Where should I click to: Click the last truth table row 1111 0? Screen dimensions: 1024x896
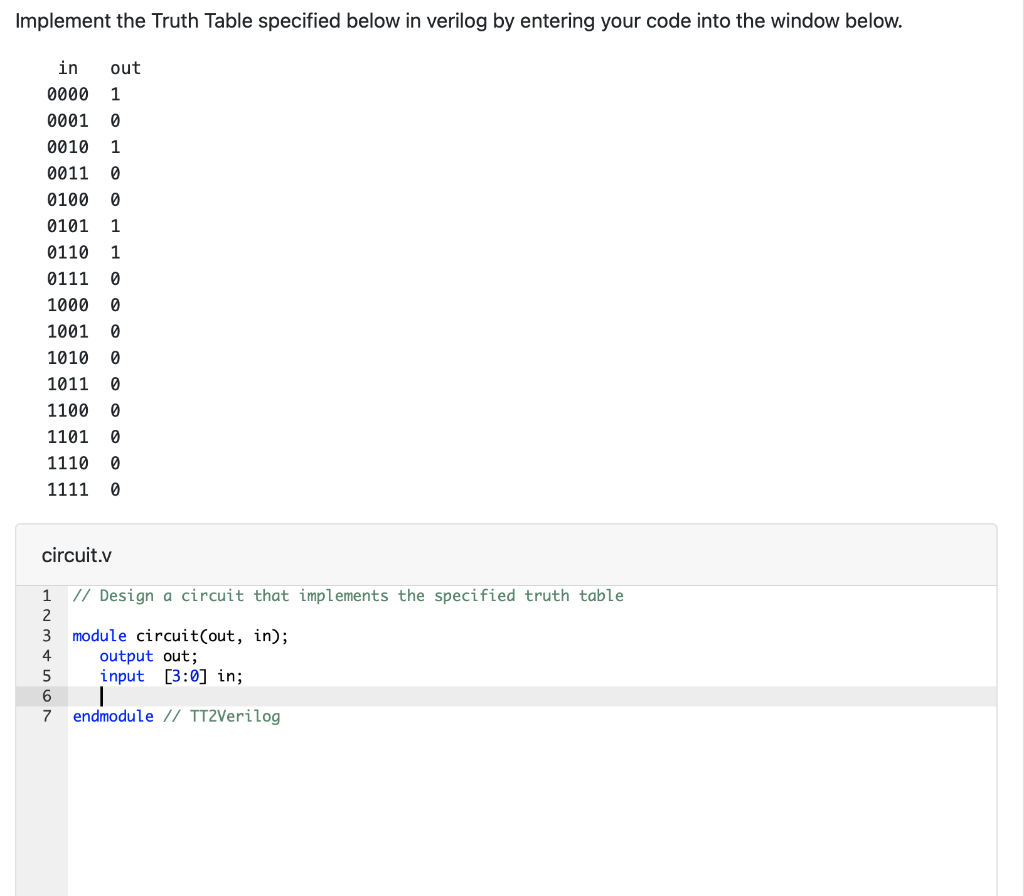85,490
